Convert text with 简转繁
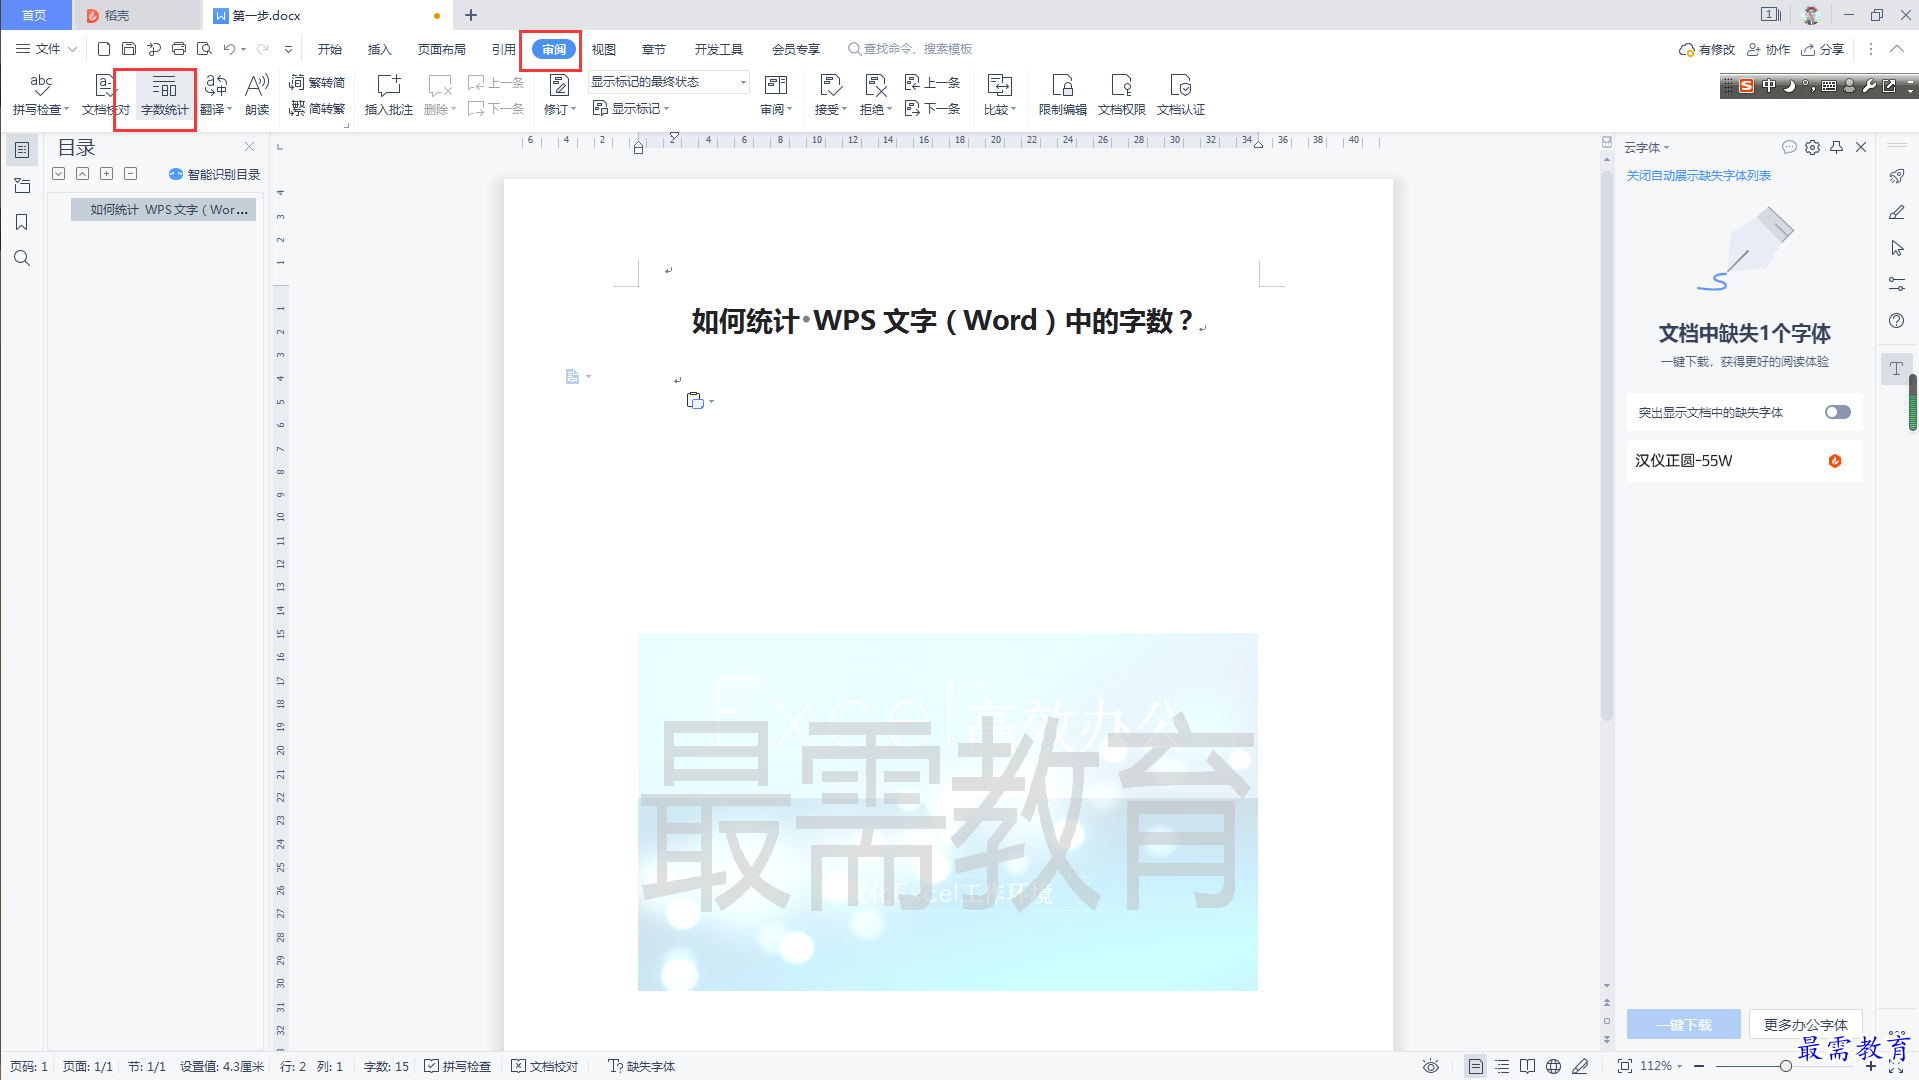 click(317, 108)
